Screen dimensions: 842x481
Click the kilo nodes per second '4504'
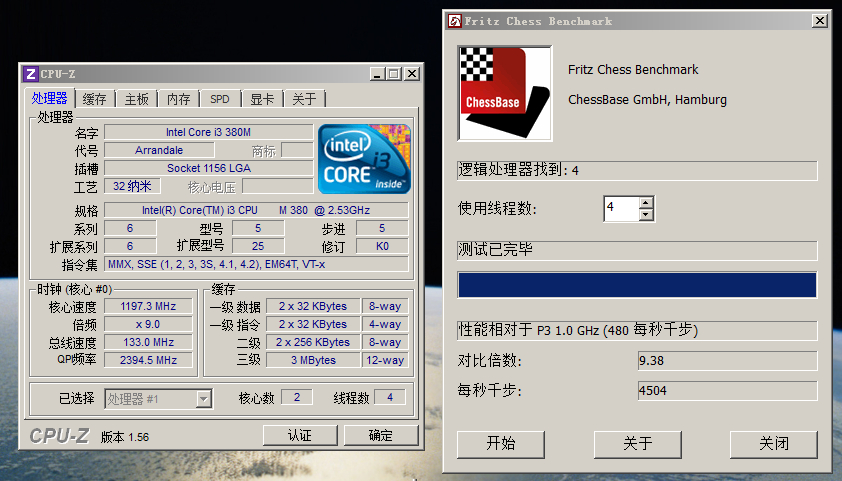coord(728,391)
